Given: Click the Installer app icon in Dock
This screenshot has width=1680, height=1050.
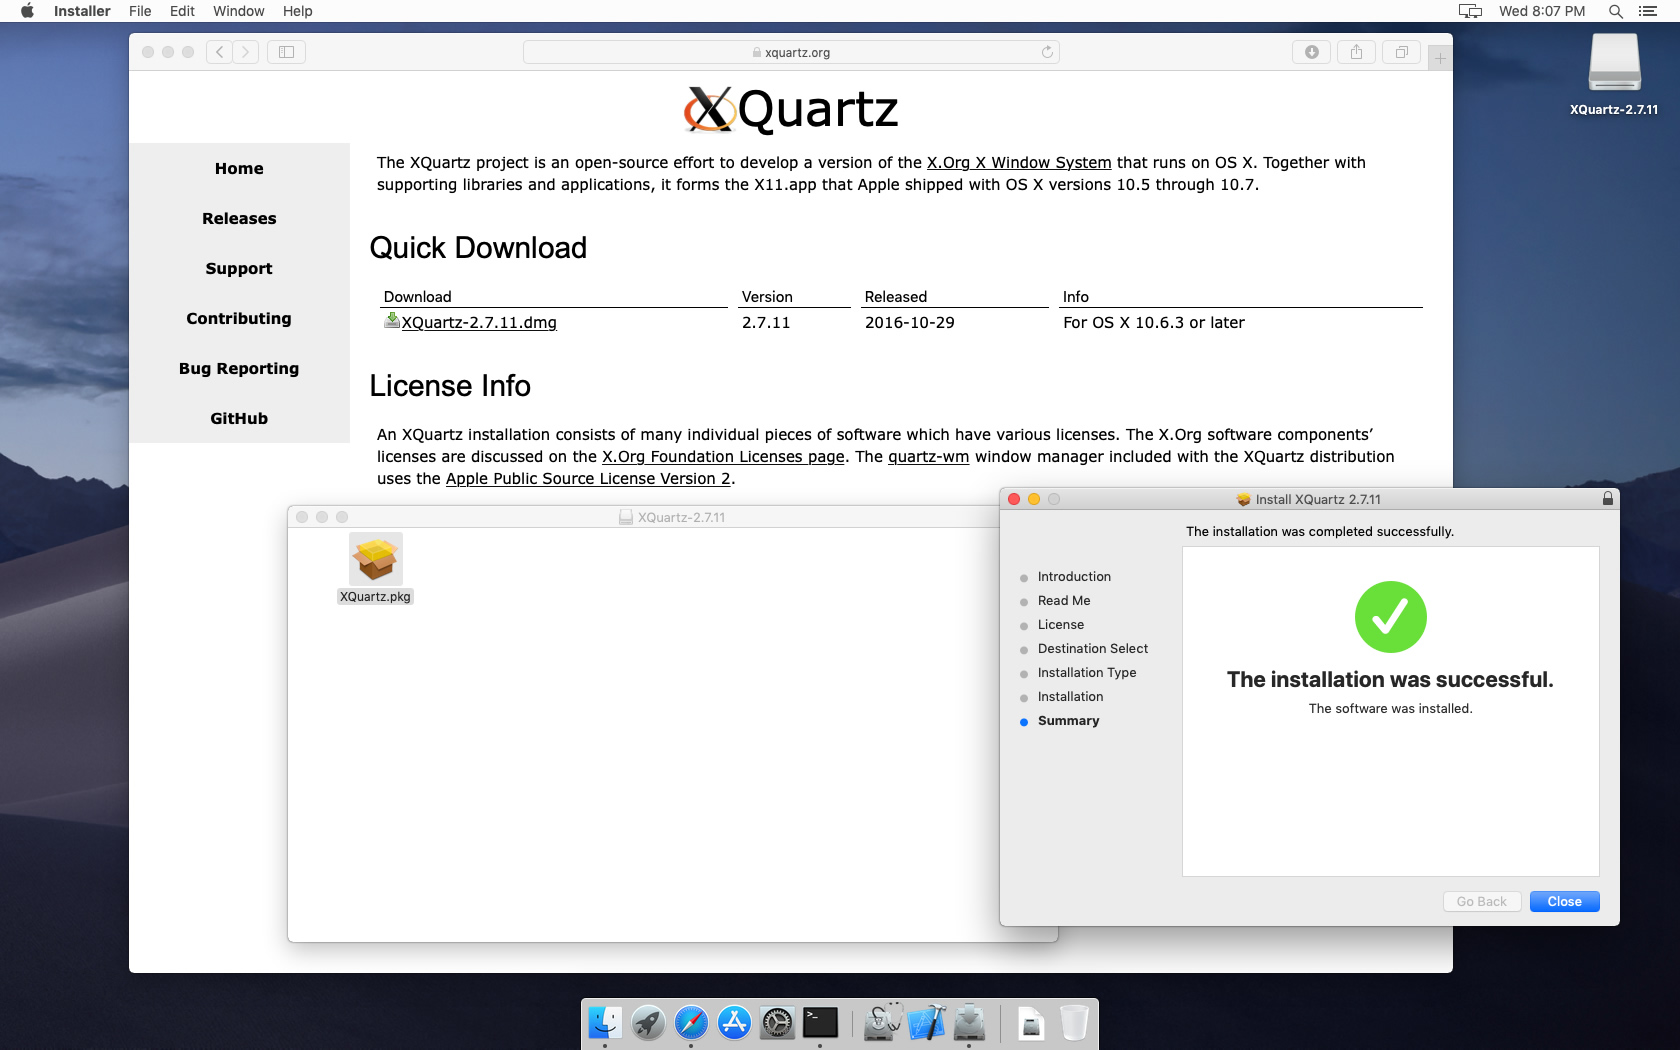Looking at the screenshot, I should (969, 1023).
